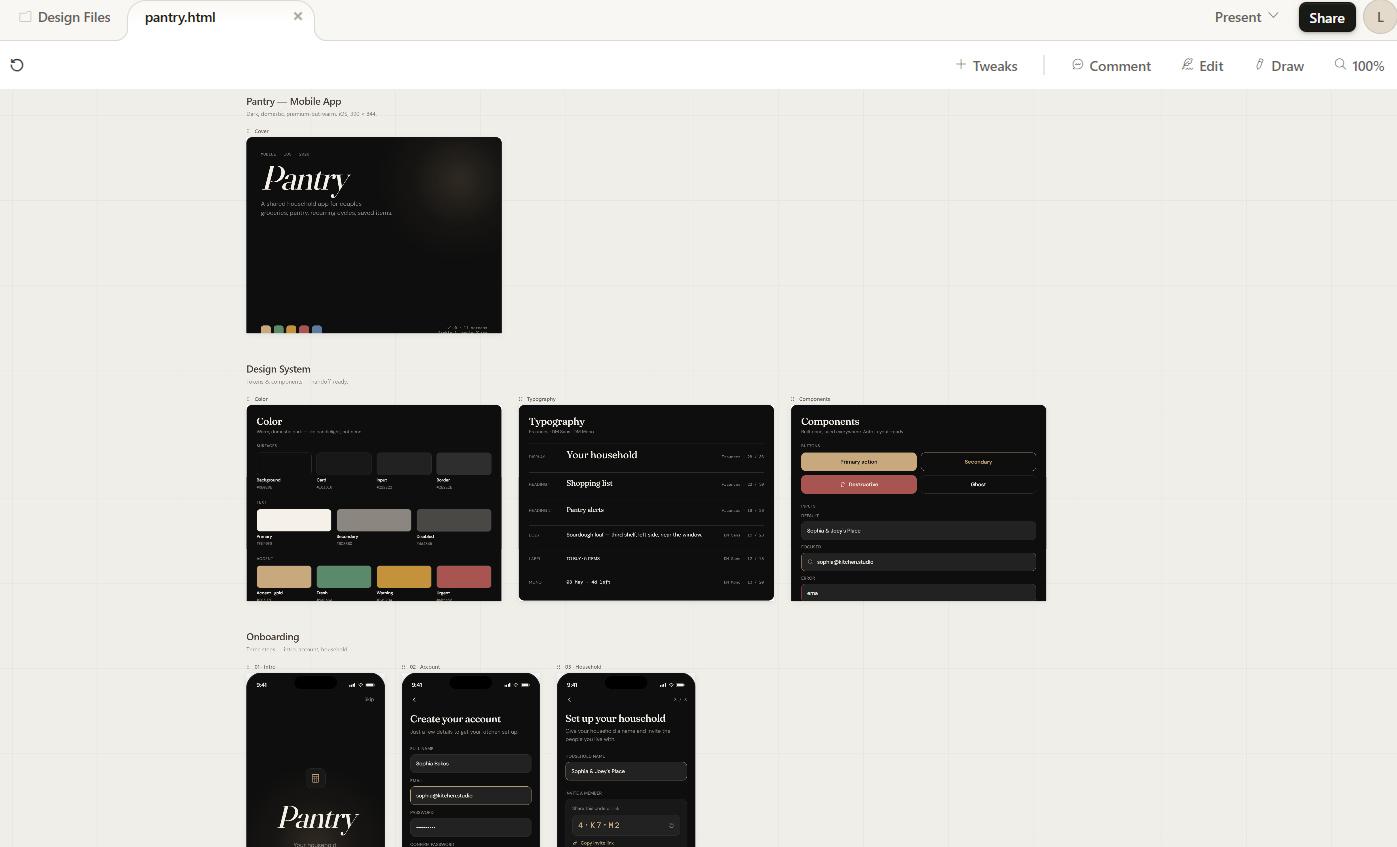Viewport: 1397px width, 847px height.
Task: Click the focused email input in Components
Action: (918, 562)
